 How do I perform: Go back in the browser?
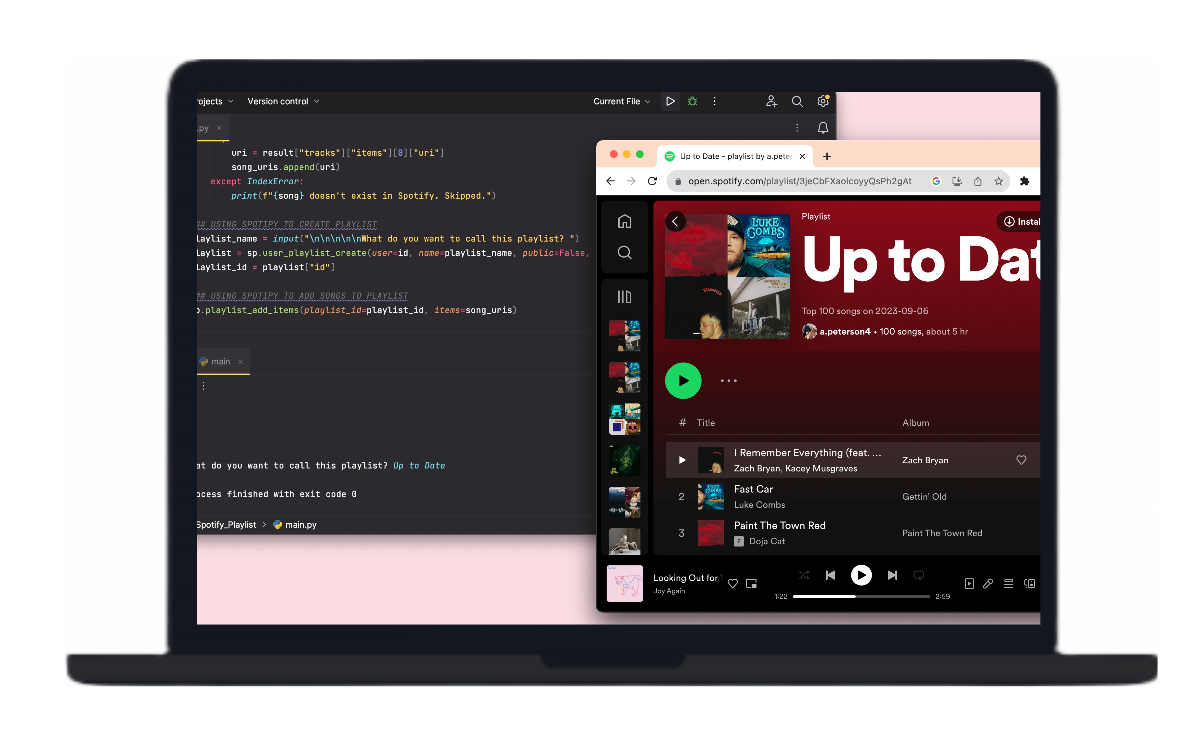611,181
